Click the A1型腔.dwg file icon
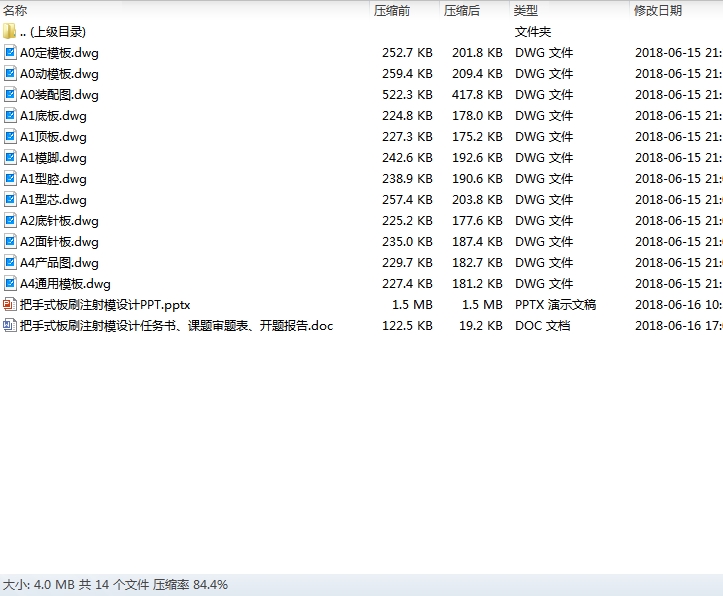This screenshot has height=596, width=723. (x=10, y=178)
